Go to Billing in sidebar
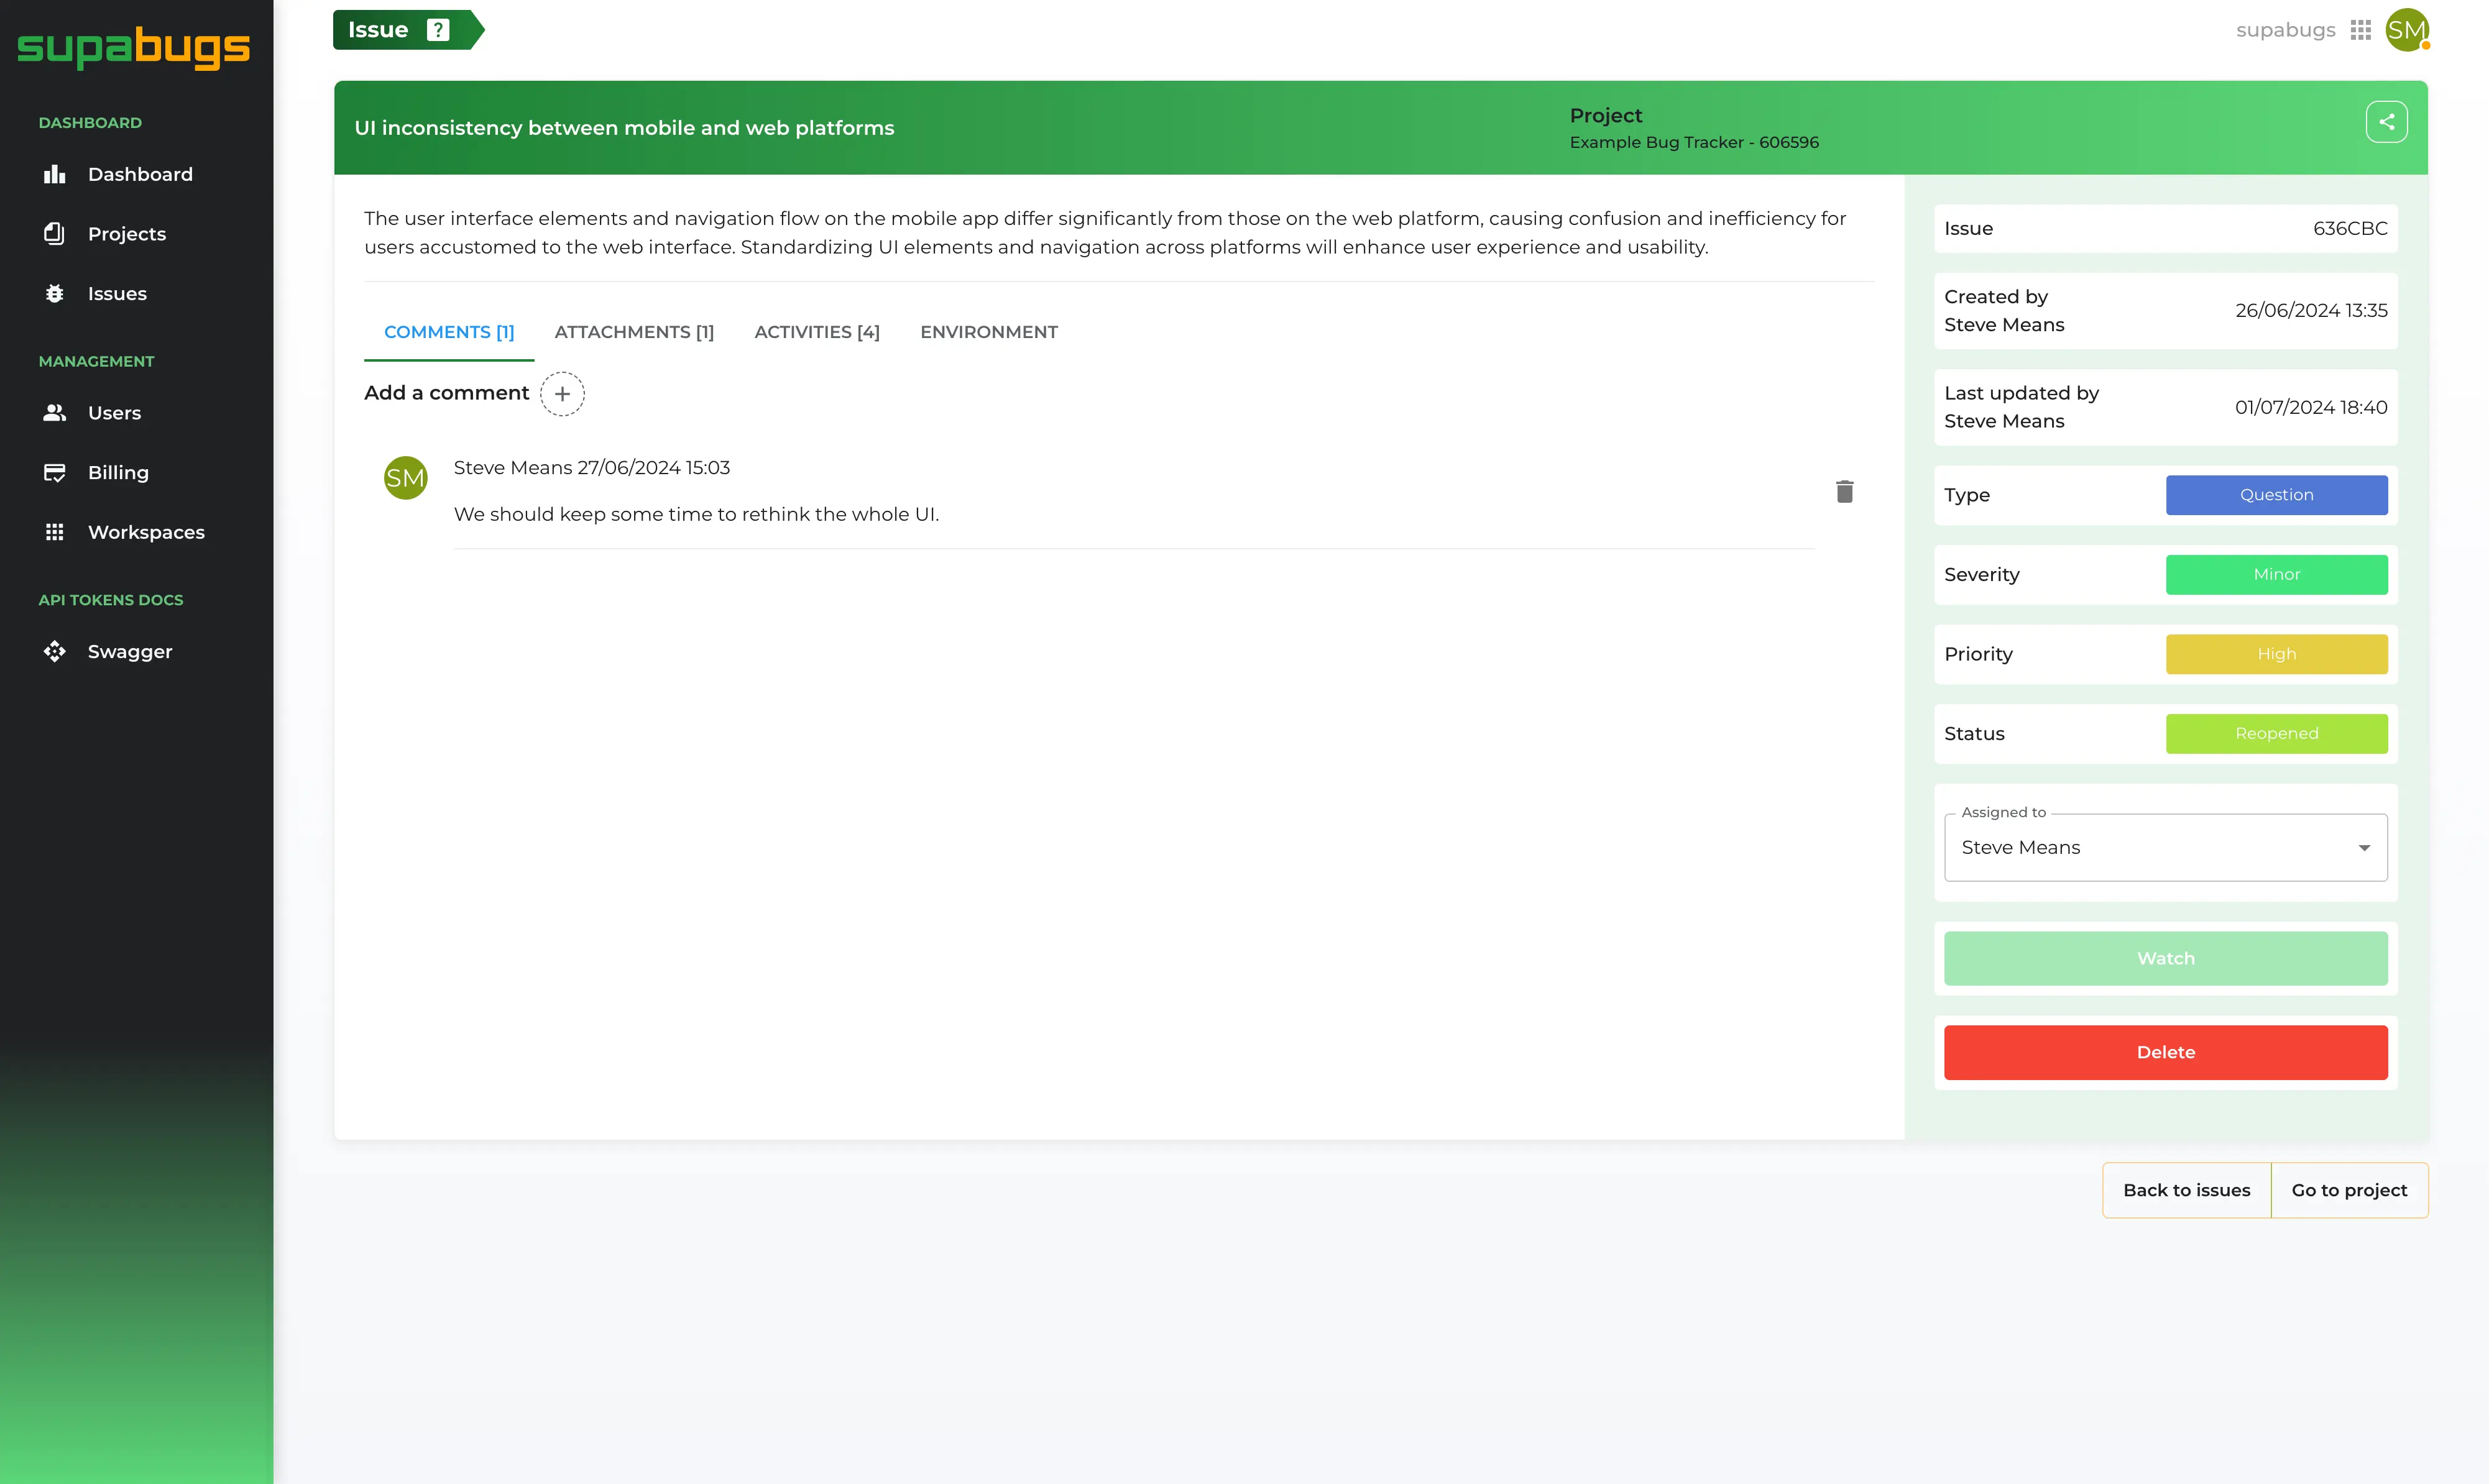The image size is (2489, 1484). click(x=117, y=473)
